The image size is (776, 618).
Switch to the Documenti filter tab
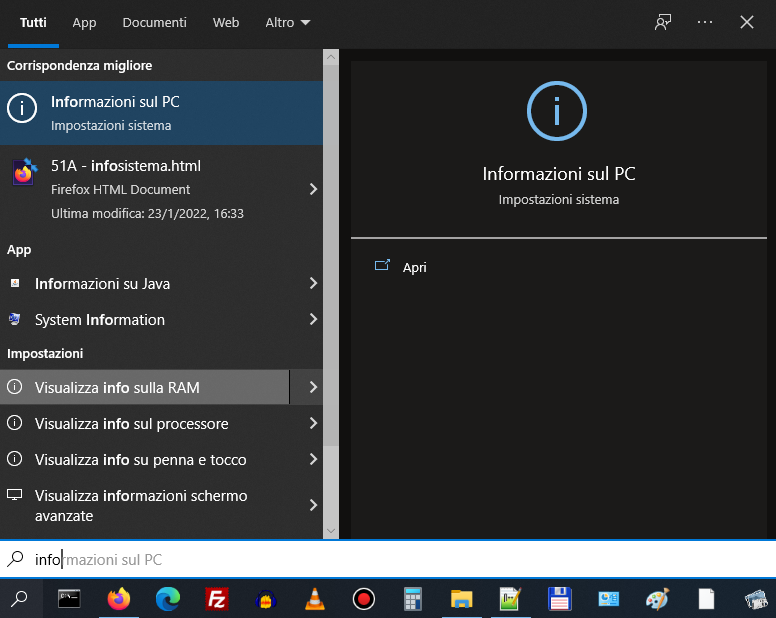(154, 23)
